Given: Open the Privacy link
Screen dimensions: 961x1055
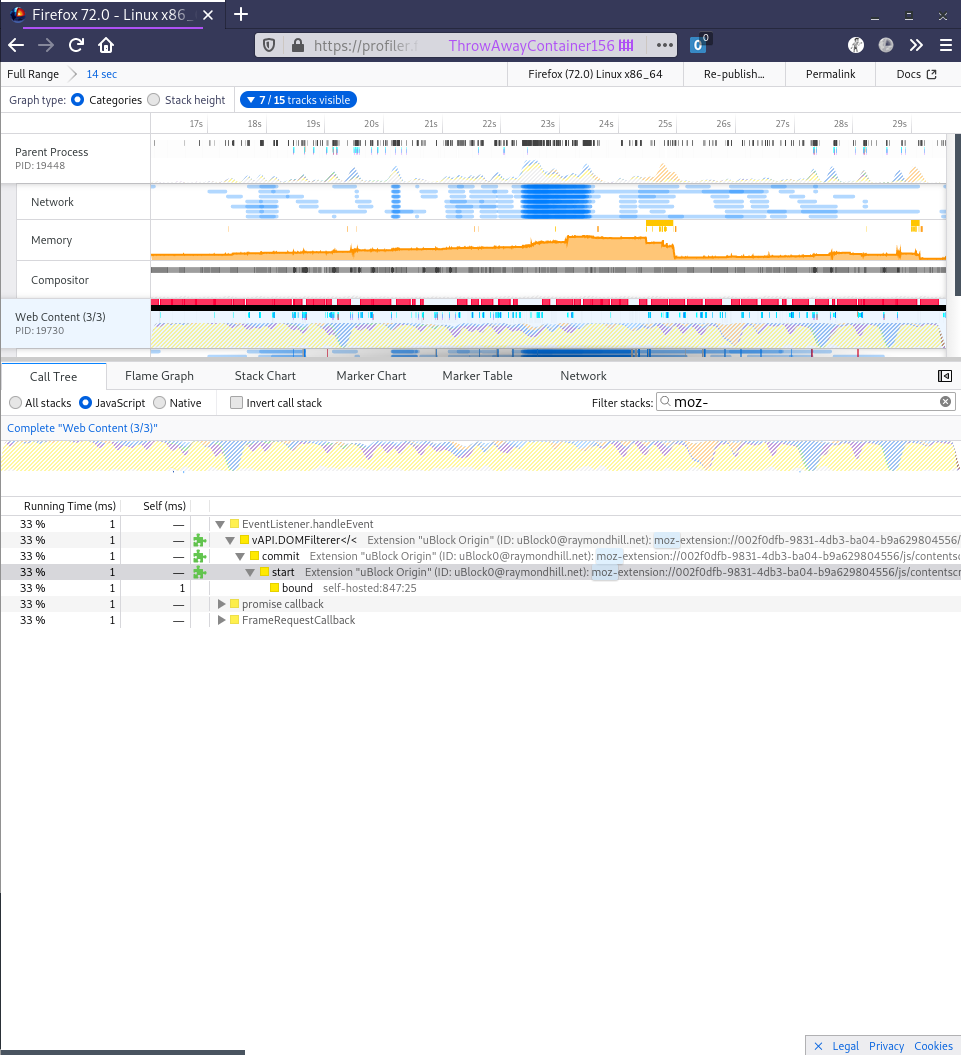Looking at the screenshot, I should [886, 1046].
